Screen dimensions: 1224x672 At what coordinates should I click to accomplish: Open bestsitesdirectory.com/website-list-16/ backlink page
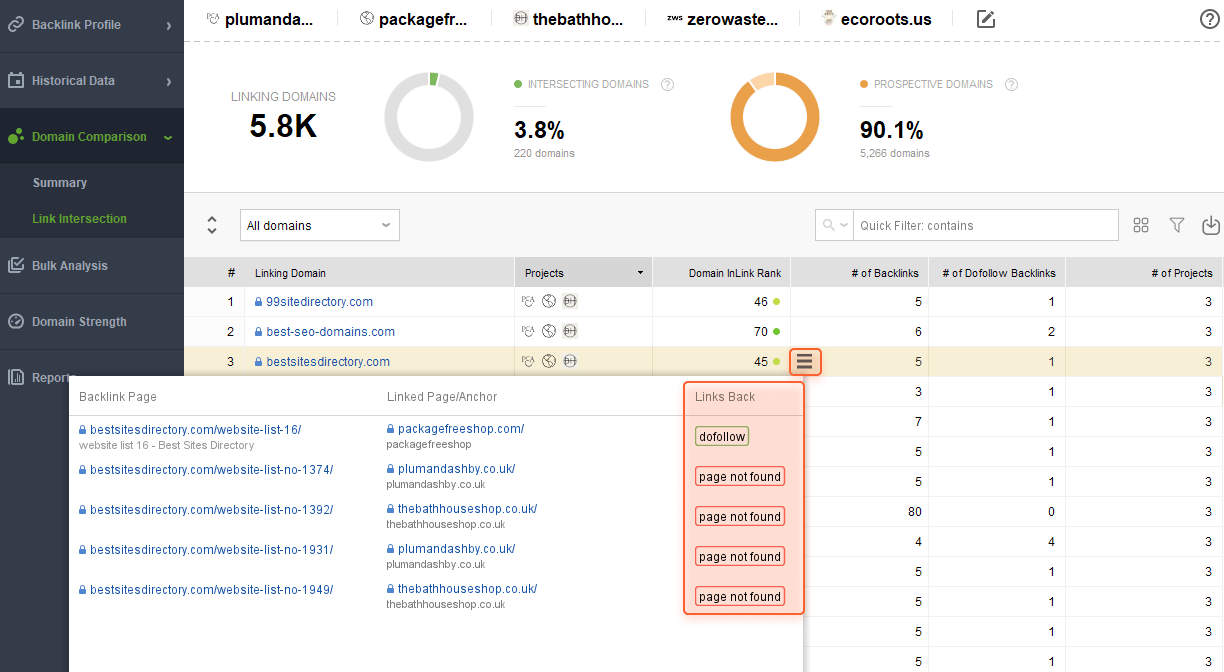coord(195,430)
